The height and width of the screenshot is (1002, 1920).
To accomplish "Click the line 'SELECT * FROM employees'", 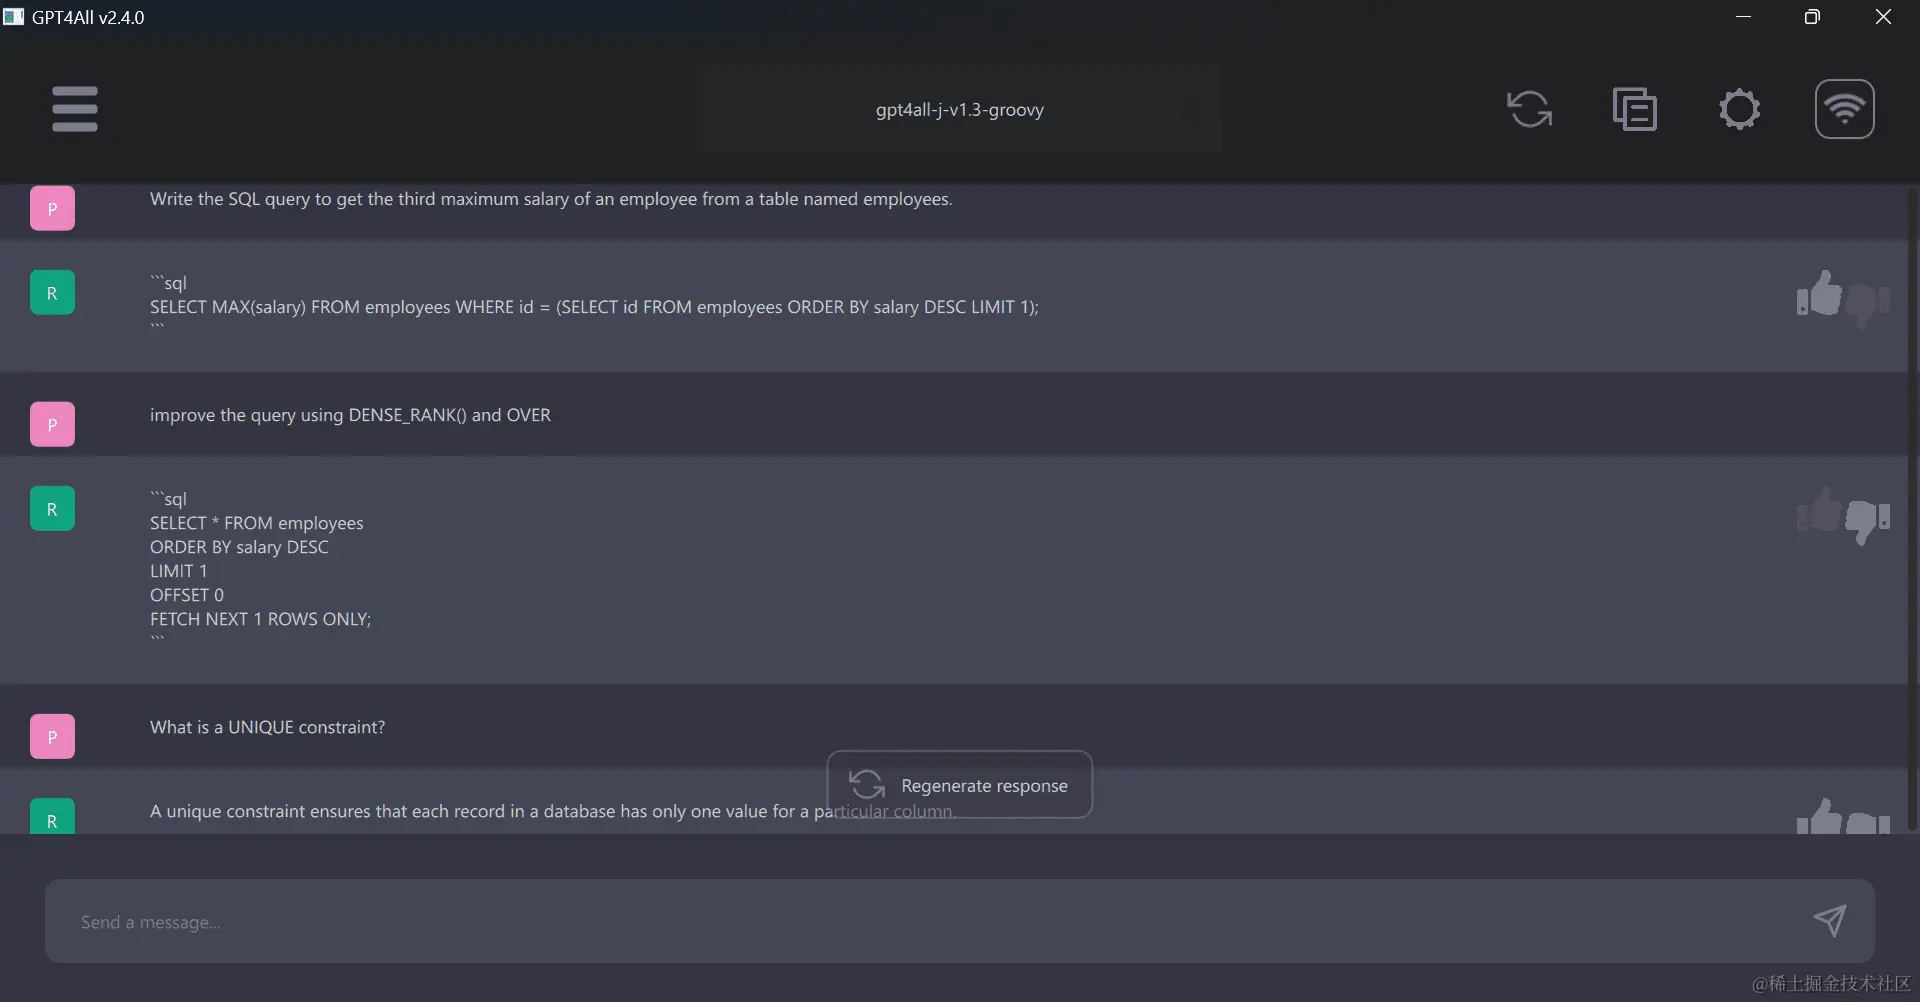I will (x=257, y=523).
